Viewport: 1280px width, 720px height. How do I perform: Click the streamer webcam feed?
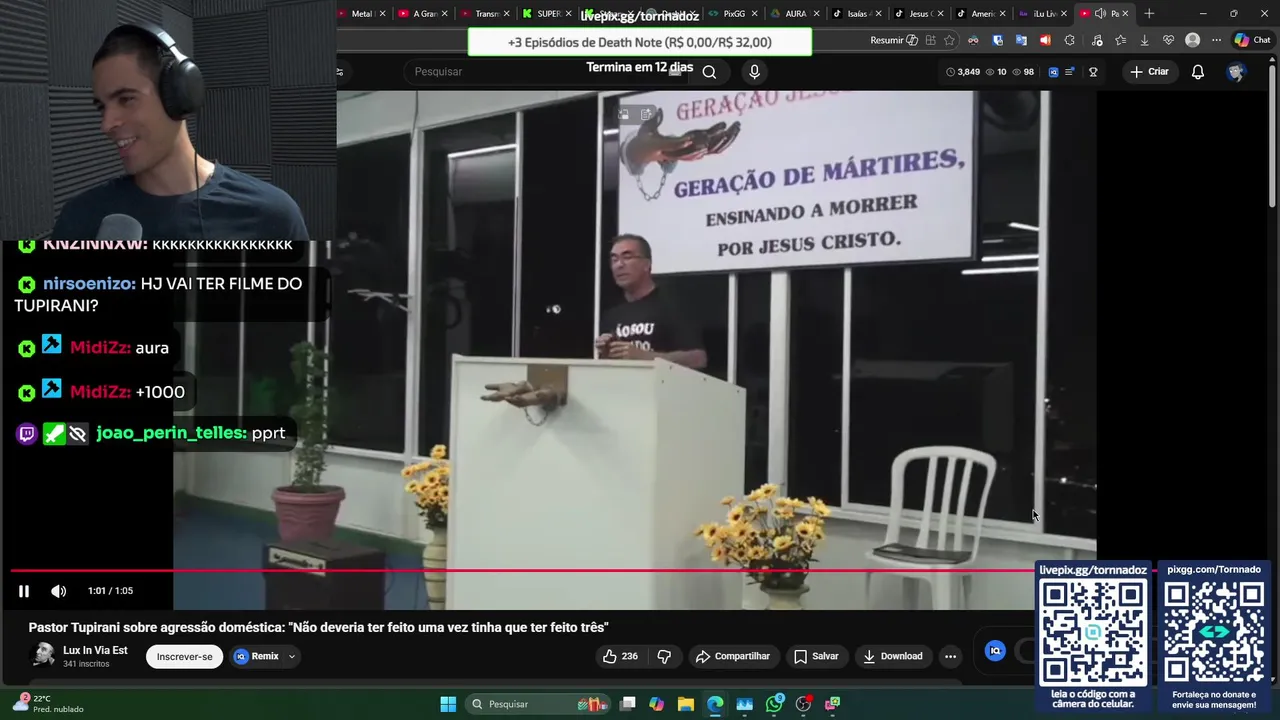coord(168,120)
